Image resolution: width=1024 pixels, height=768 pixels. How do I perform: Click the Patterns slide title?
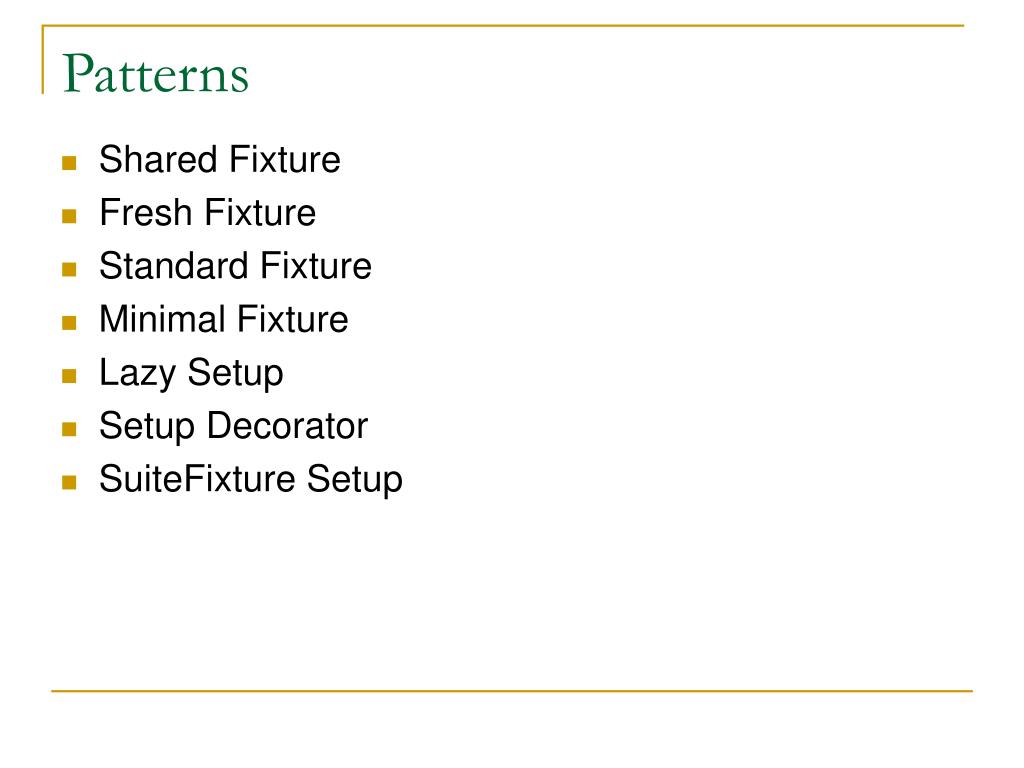point(155,74)
